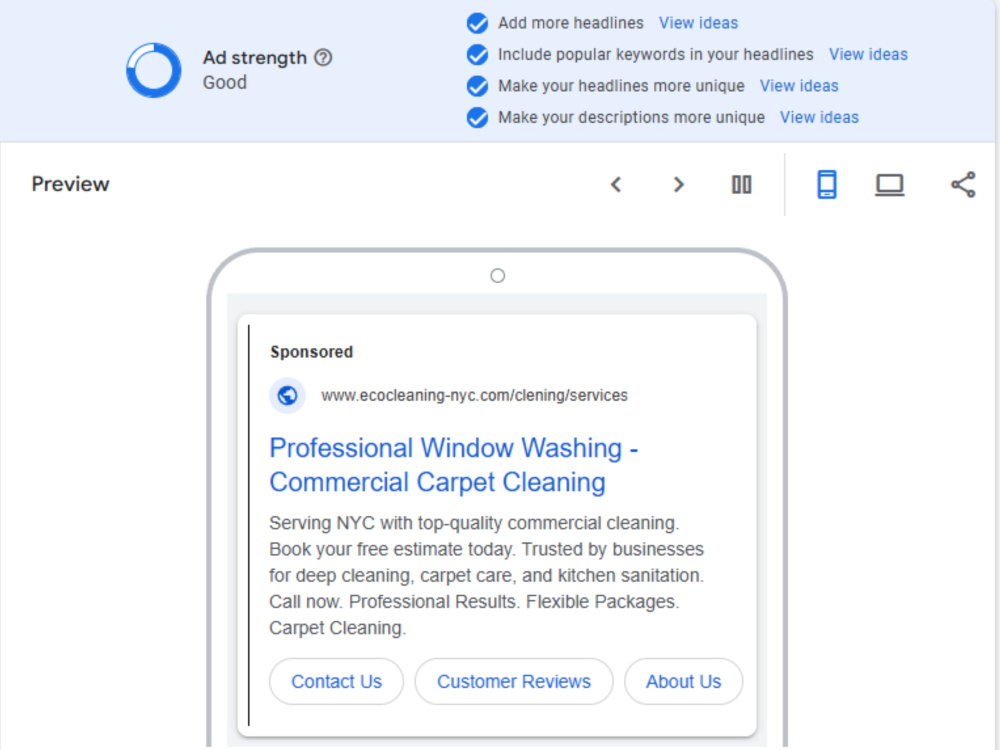
Task: Switch to mobile phone preview
Action: (x=827, y=184)
